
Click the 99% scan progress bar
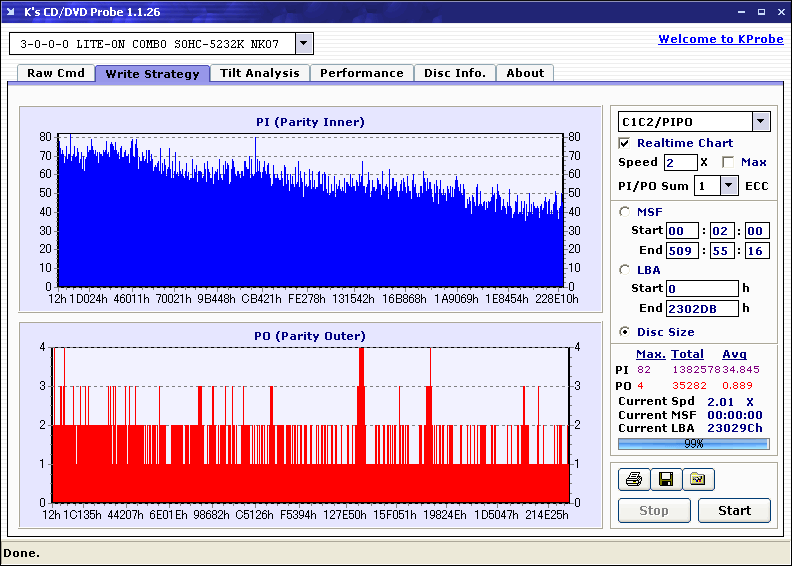coord(694,444)
